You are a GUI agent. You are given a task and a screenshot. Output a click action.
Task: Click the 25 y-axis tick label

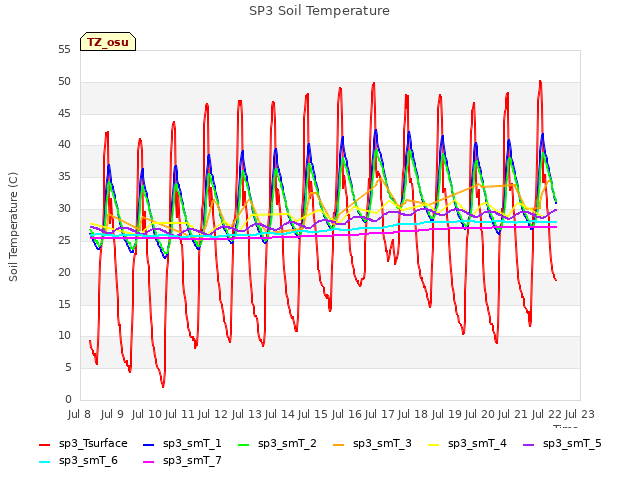pos(64,240)
